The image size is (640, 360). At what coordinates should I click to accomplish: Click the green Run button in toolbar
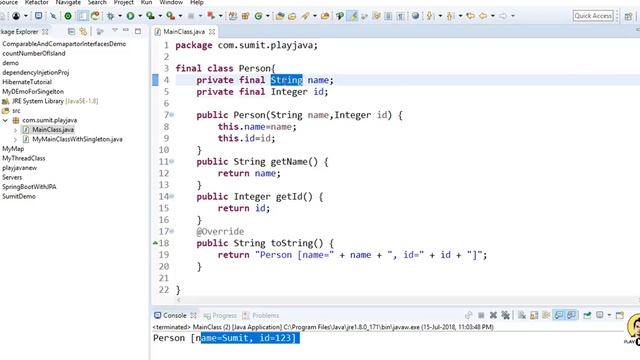click(130, 16)
